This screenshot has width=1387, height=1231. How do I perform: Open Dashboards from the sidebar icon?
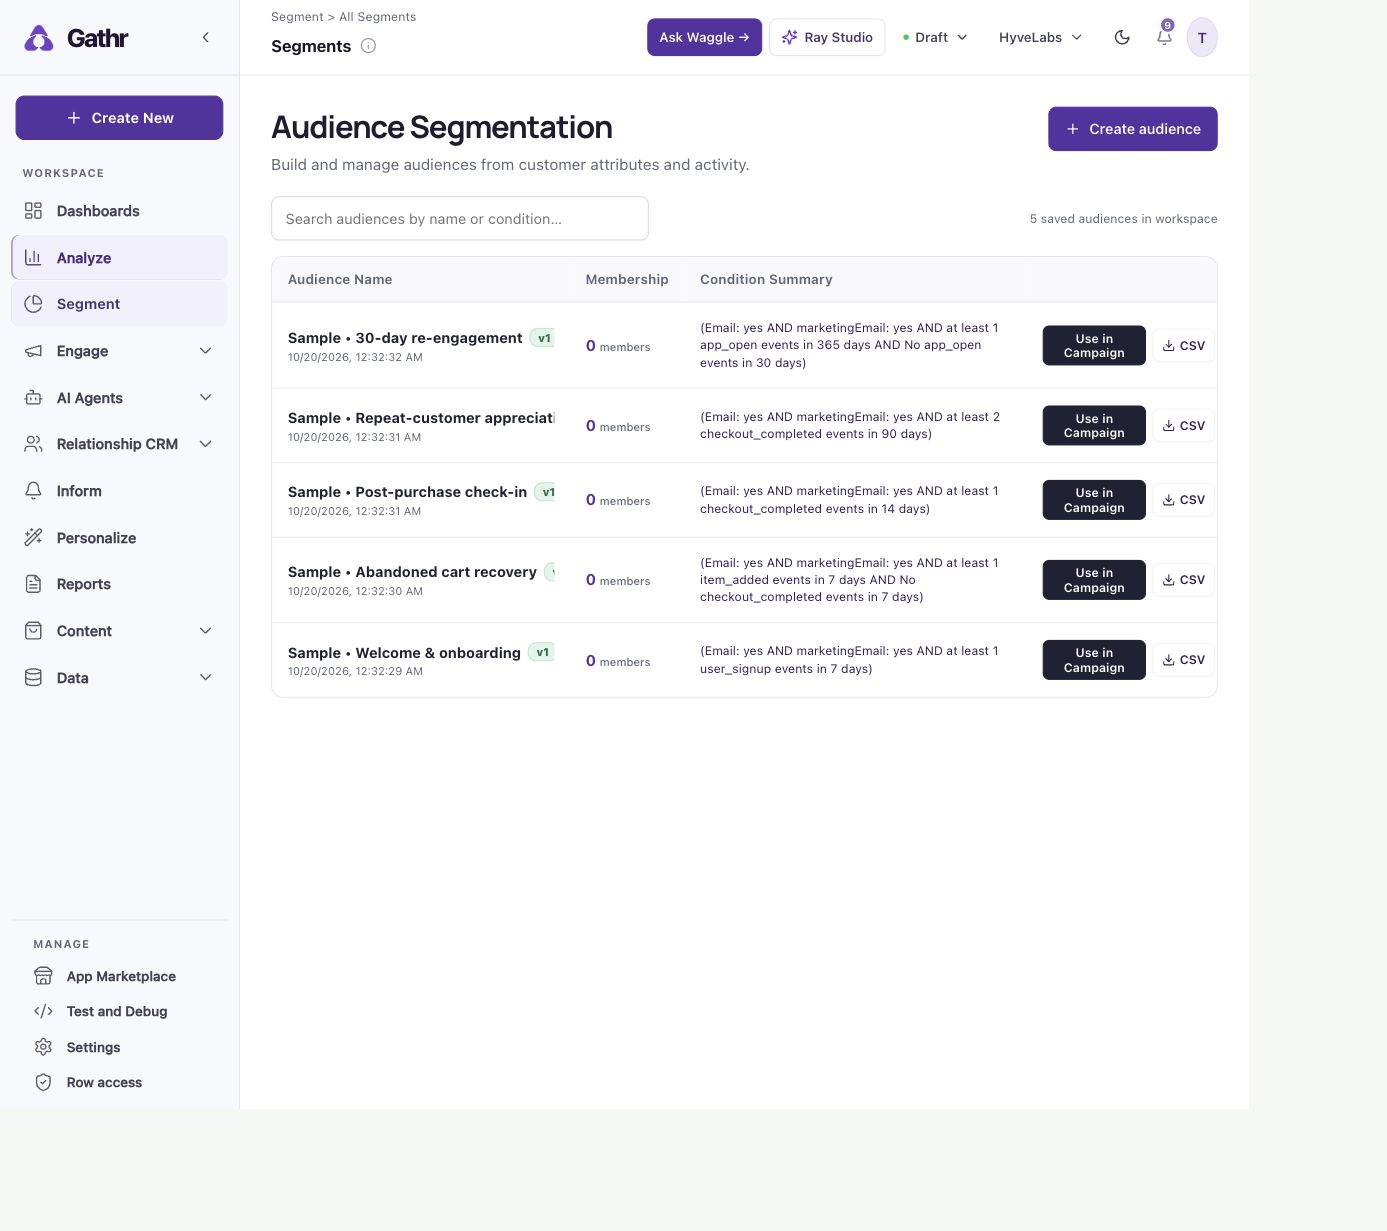[x=33, y=211]
